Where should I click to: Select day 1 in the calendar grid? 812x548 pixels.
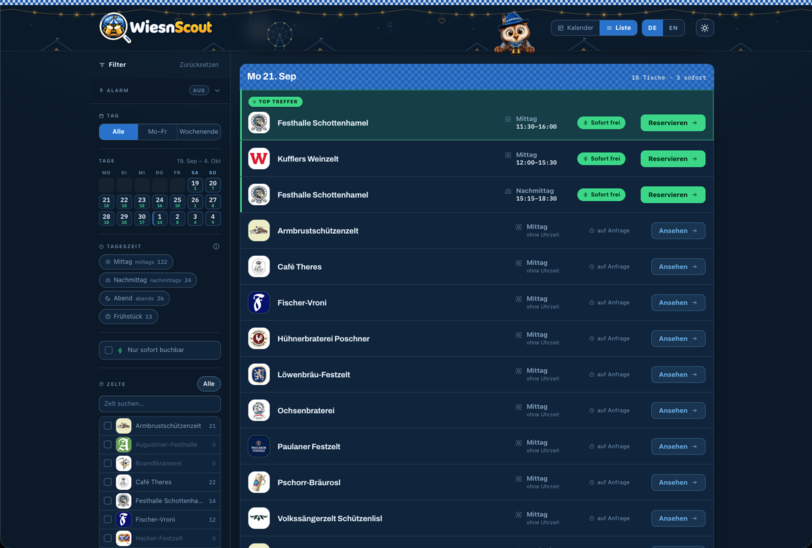160,219
